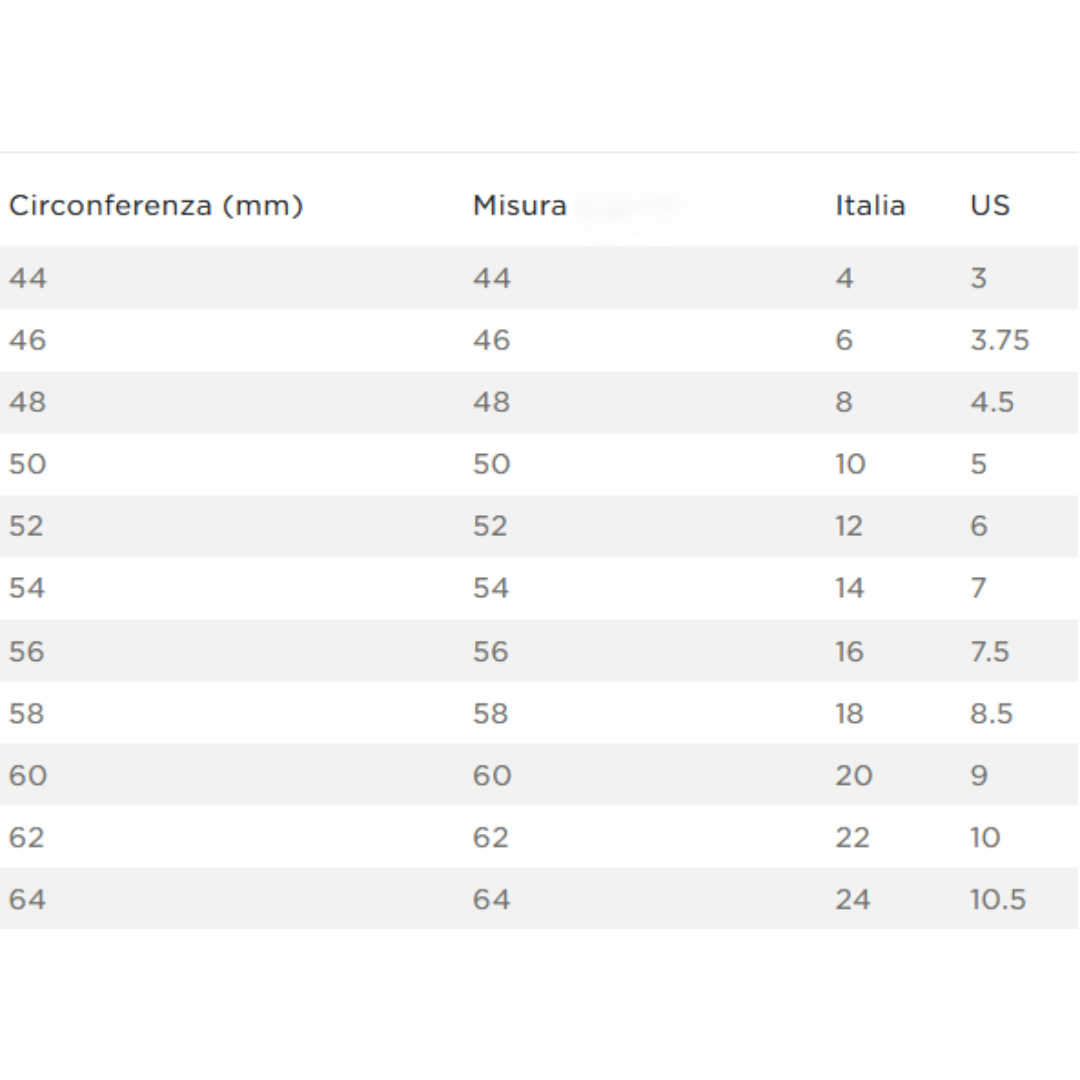This screenshot has height=1080, width=1080.
Task: Select US size 3.75 cell
Action: click(999, 341)
